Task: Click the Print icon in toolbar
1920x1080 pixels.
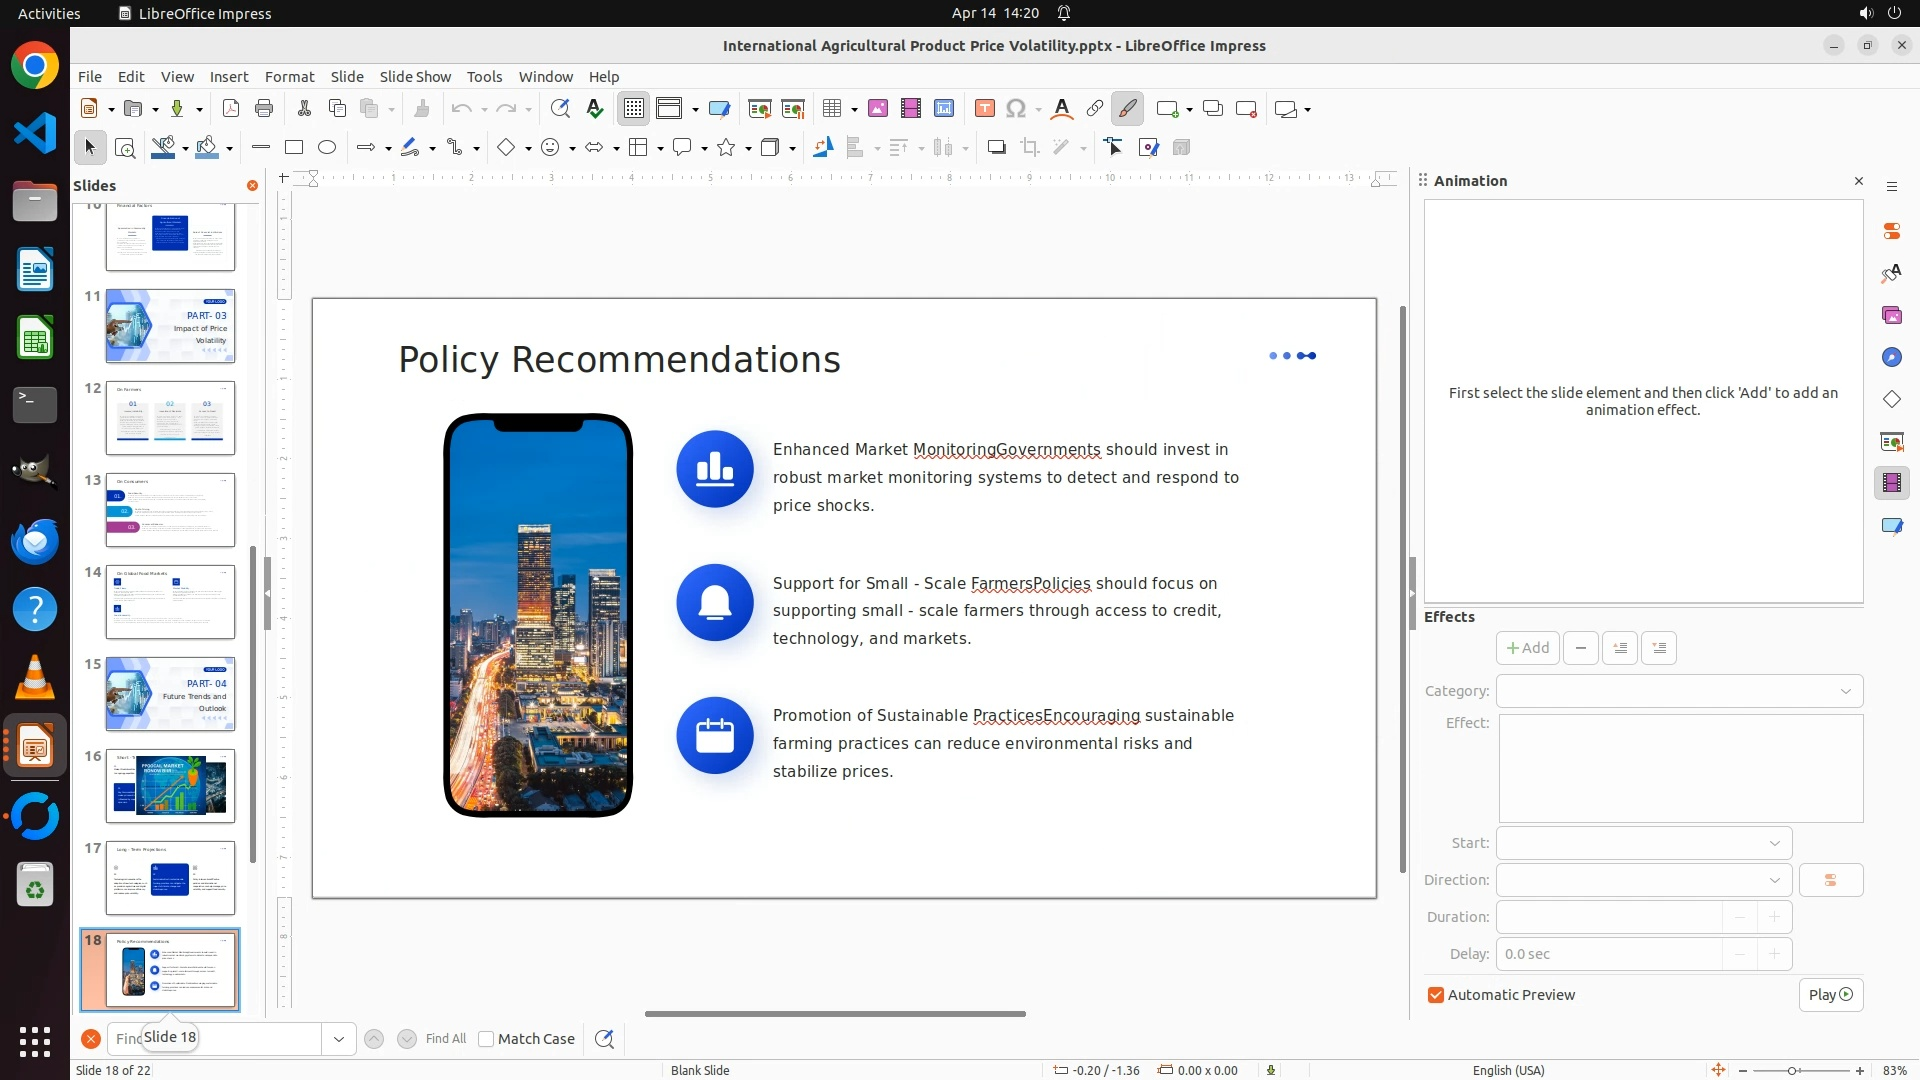Action: point(264,109)
